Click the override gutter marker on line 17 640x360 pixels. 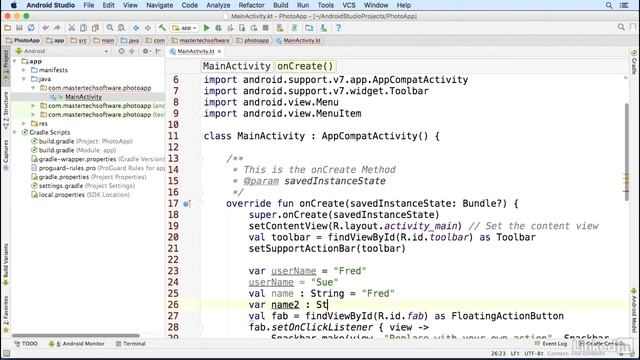click(x=187, y=204)
